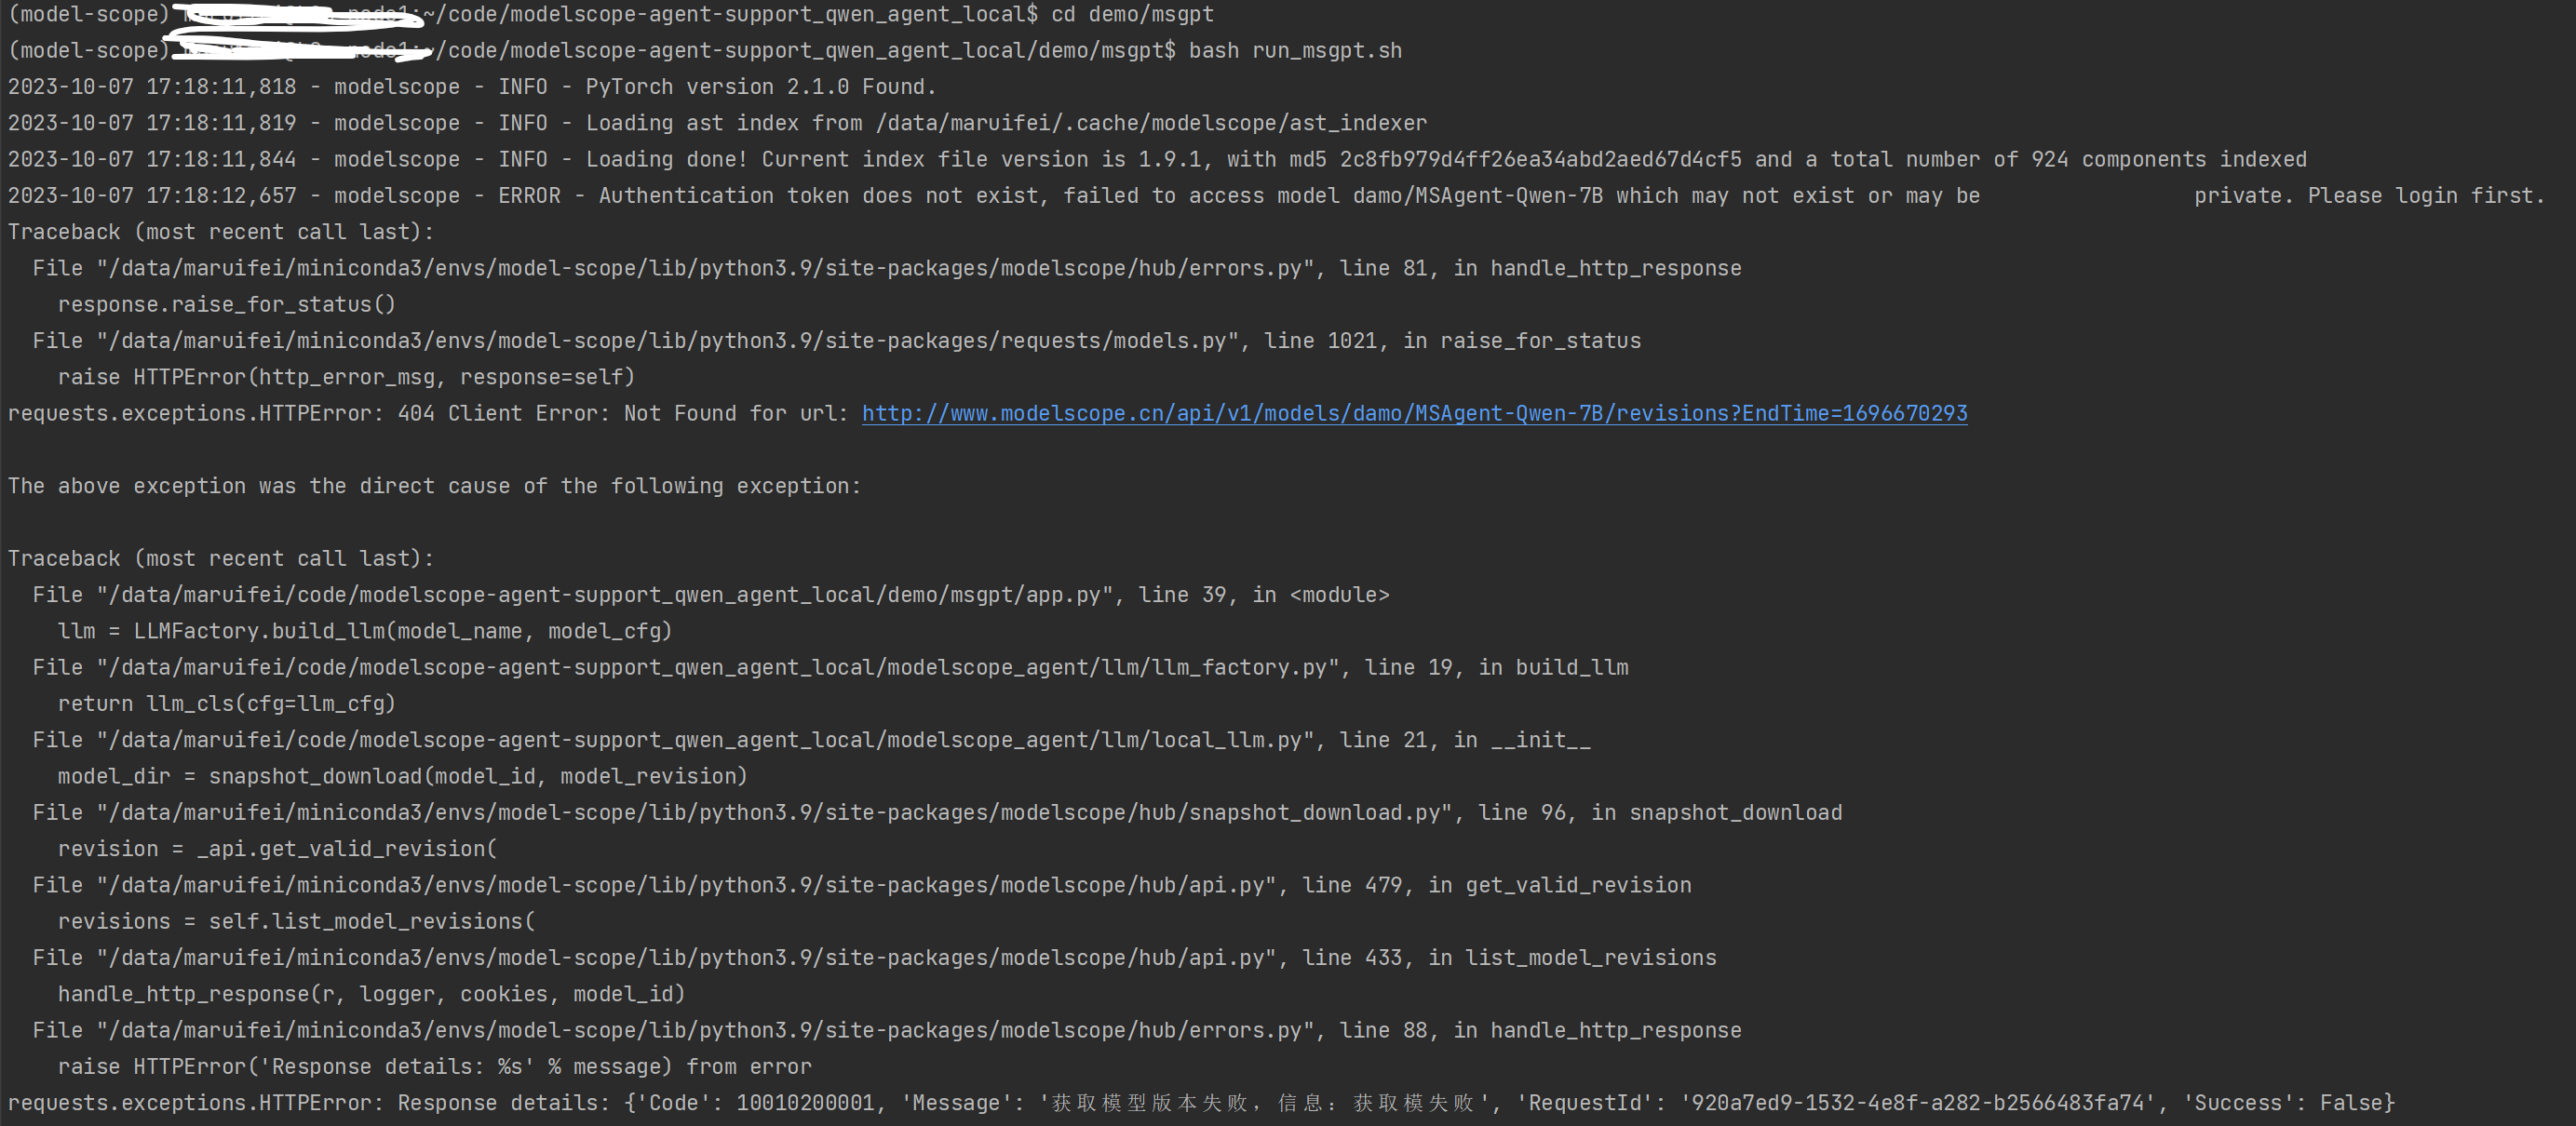Click 'llm = LLMFactory.build_llm(model_name, model_cfg)' line

[x=365, y=631]
